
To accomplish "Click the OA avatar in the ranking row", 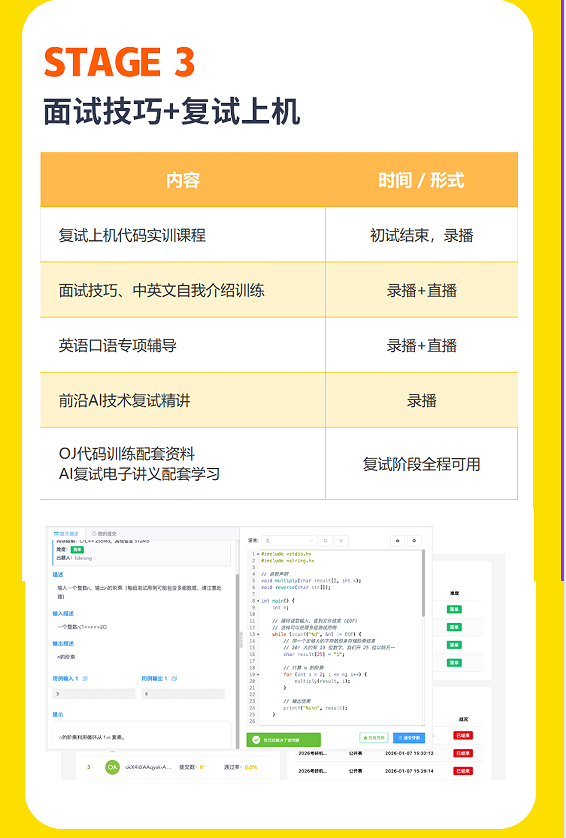I will (112, 767).
